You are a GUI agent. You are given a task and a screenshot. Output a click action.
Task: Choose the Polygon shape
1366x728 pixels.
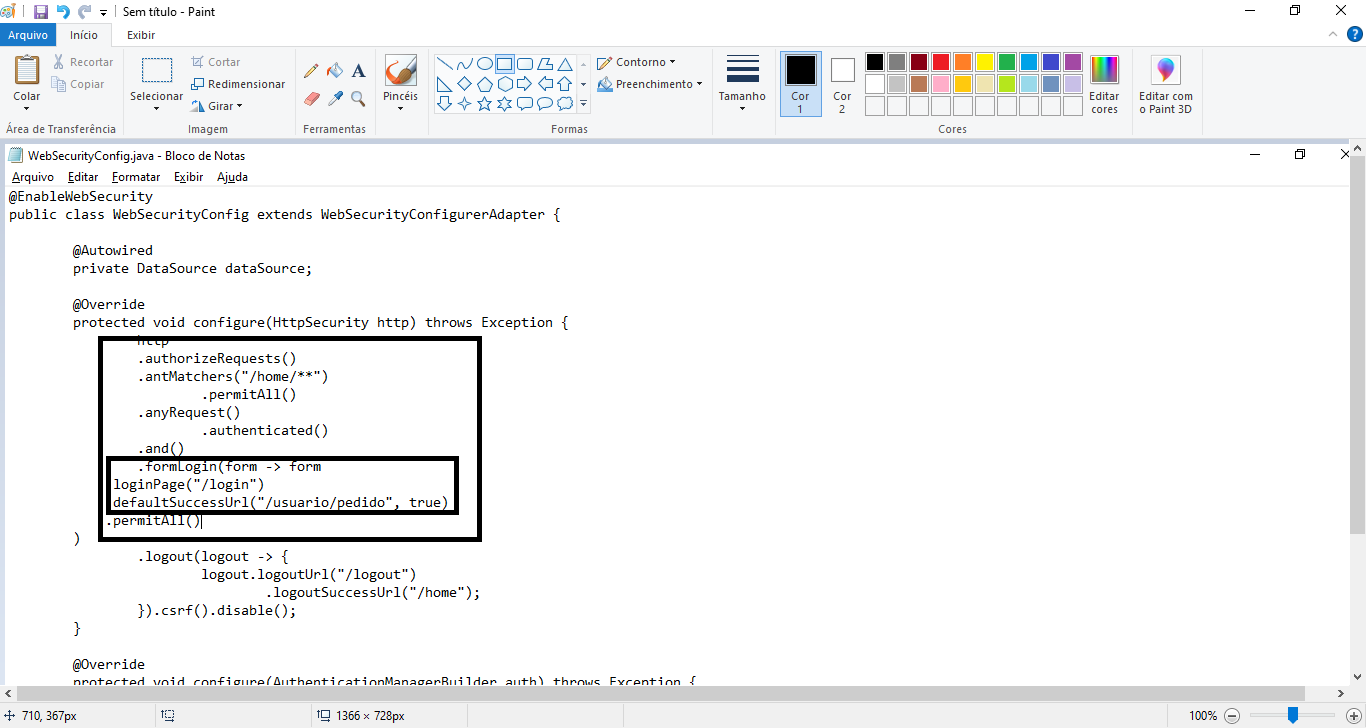pyautogui.click(x=545, y=63)
